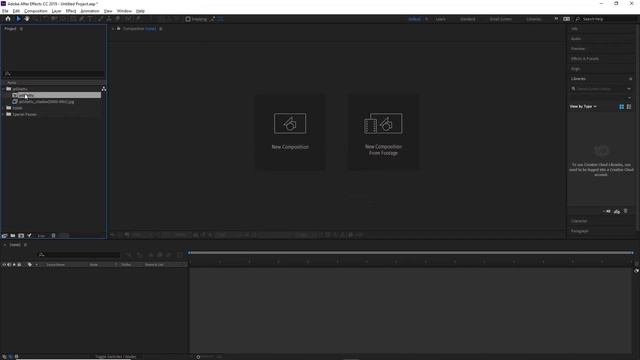Click the Source Name column header
This screenshot has height=360, width=640.
coord(56,265)
